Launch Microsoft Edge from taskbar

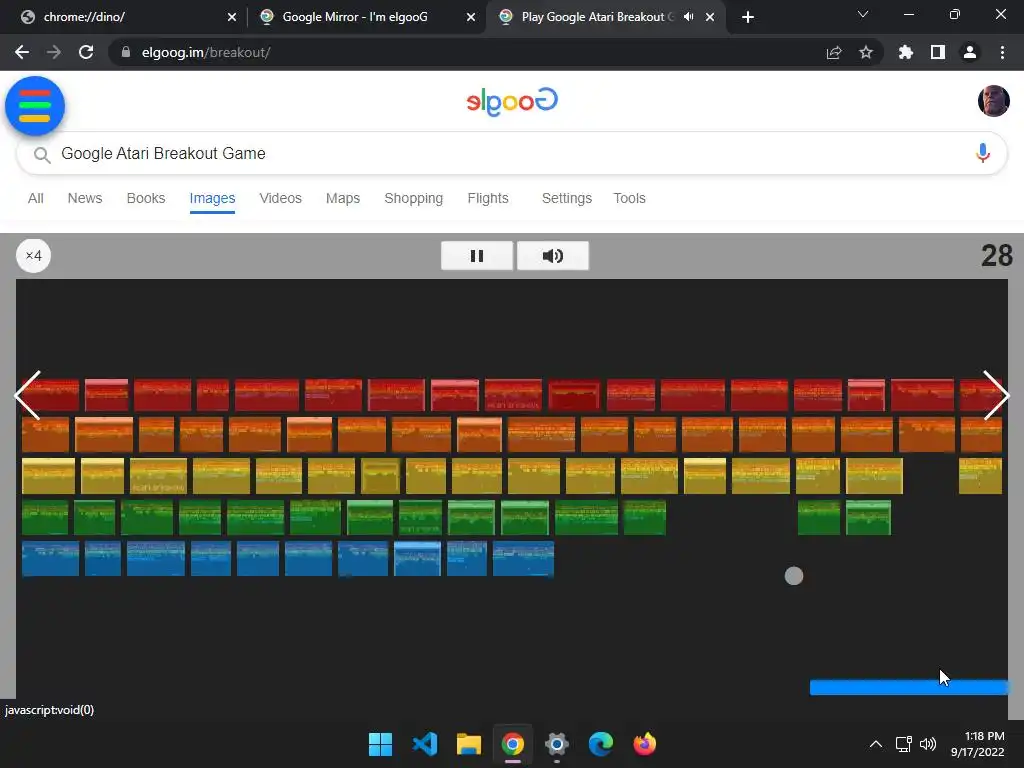point(601,744)
